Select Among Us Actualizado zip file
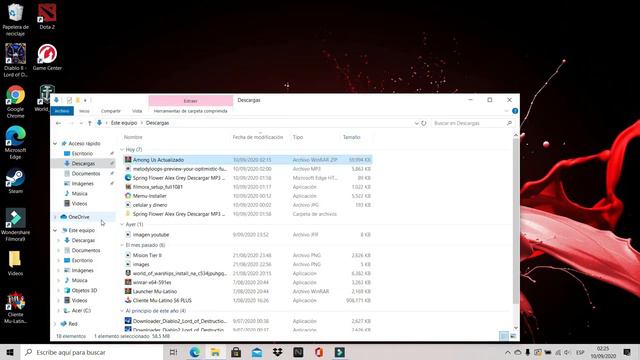The image size is (640, 360). (x=248, y=160)
